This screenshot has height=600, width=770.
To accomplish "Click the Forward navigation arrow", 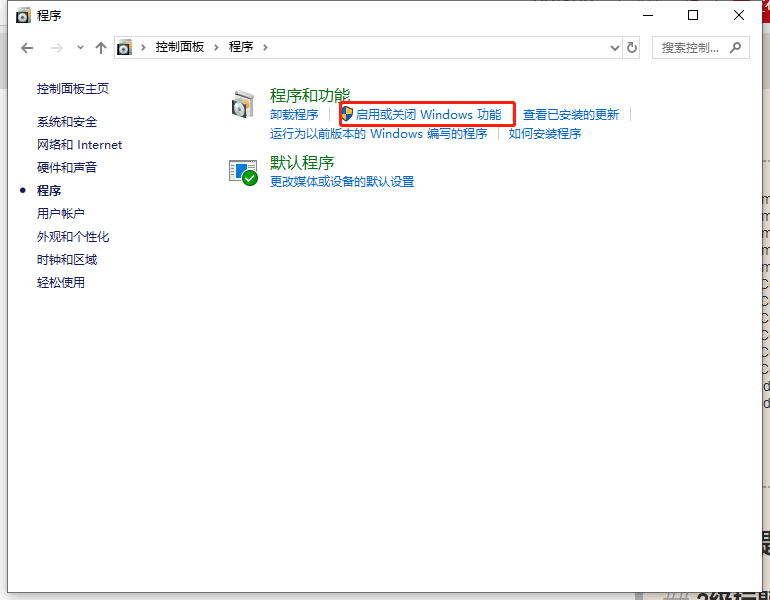I will (x=56, y=48).
